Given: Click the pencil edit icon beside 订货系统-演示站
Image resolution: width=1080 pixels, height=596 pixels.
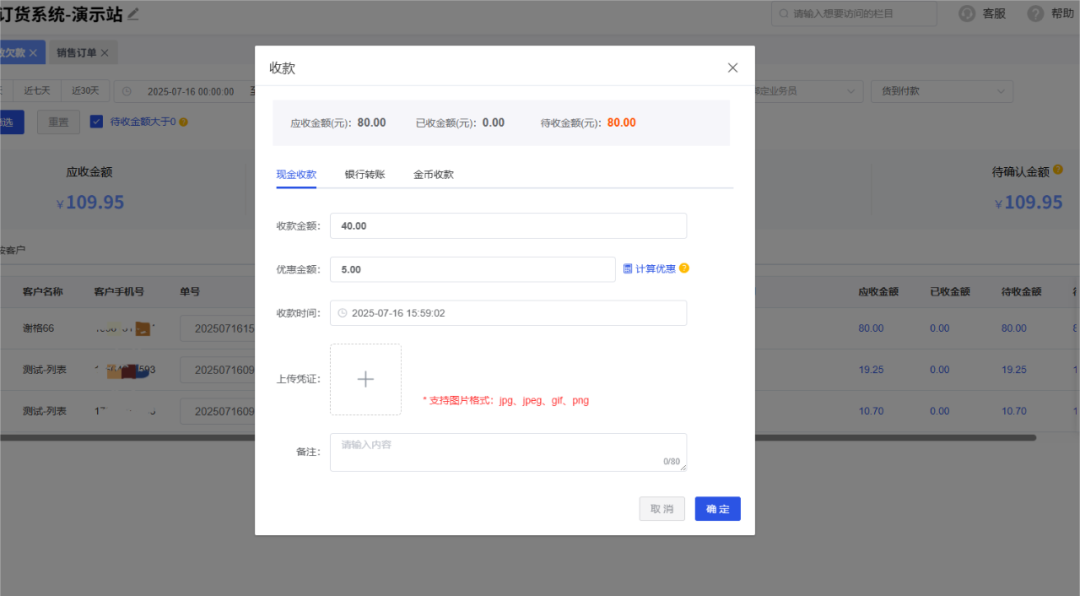Looking at the screenshot, I should (132, 13).
